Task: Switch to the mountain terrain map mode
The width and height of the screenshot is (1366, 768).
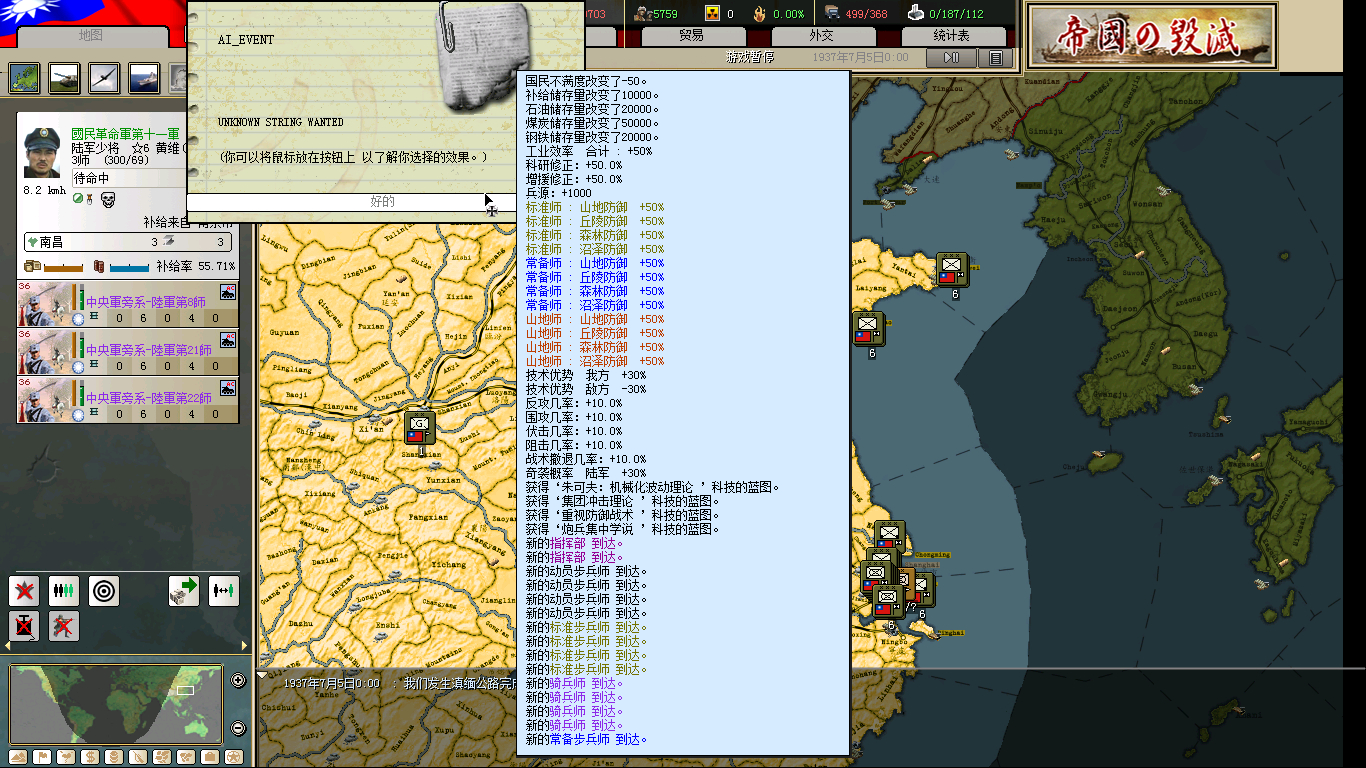Action: 18,757
